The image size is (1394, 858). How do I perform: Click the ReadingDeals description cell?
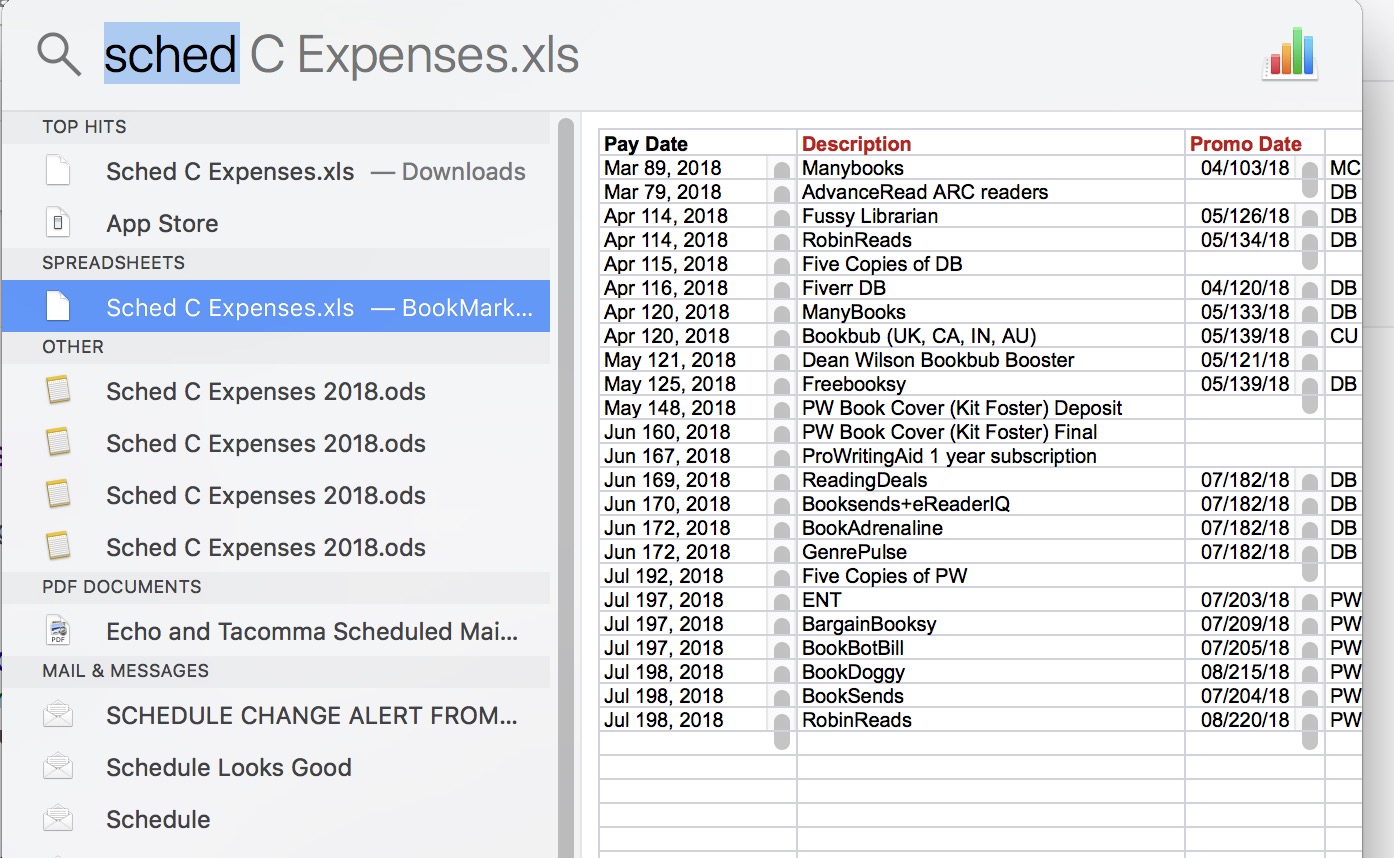pos(991,480)
